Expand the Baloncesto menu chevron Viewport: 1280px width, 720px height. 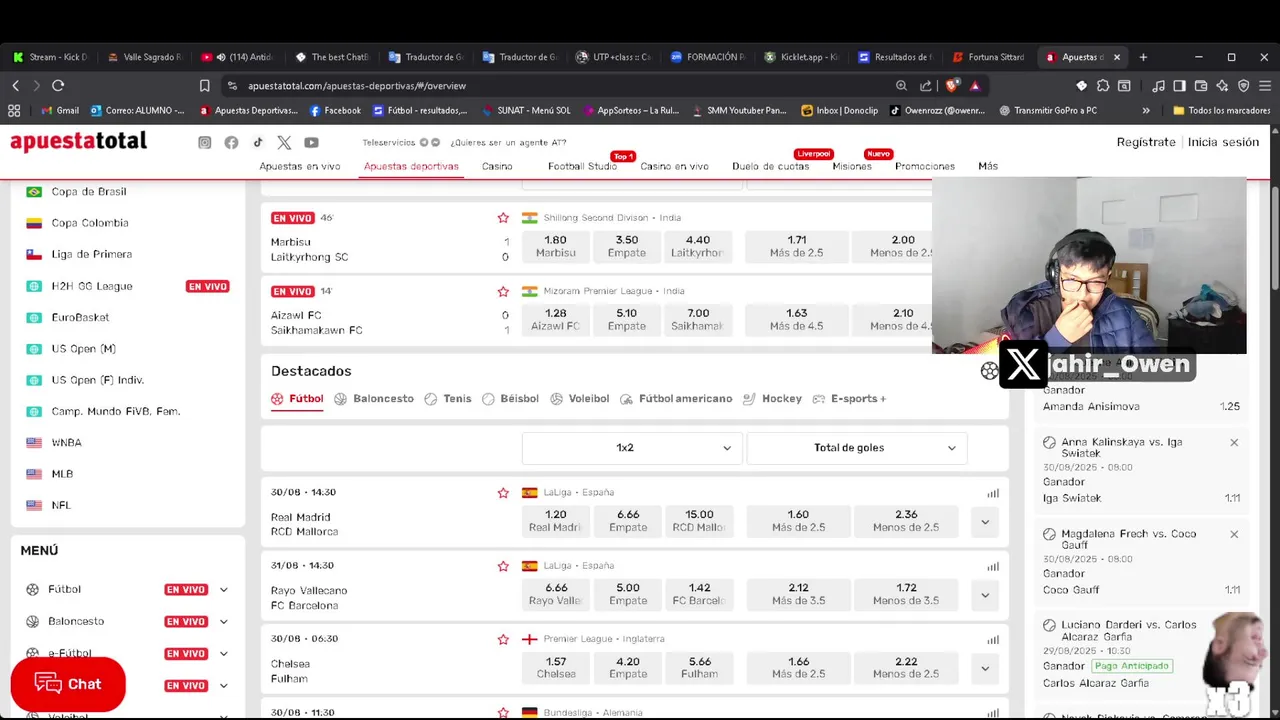click(x=223, y=622)
